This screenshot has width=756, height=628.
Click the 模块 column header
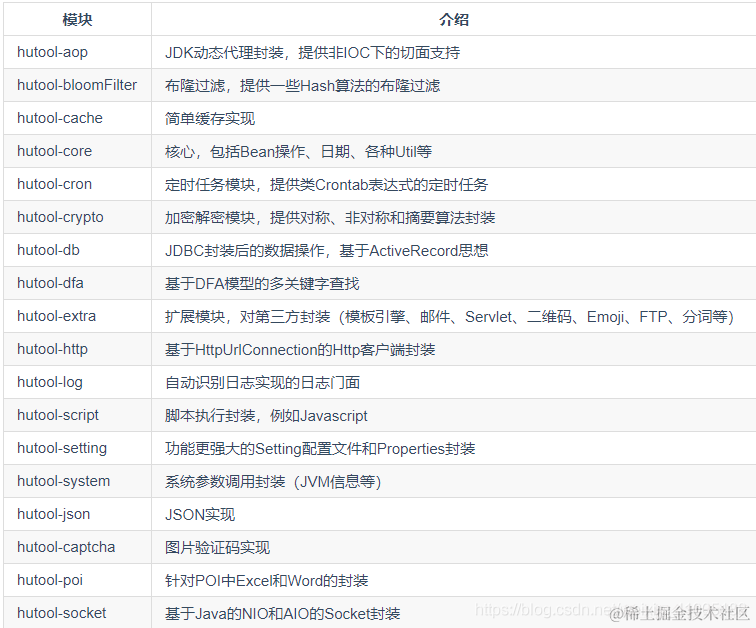click(x=77, y=20)
